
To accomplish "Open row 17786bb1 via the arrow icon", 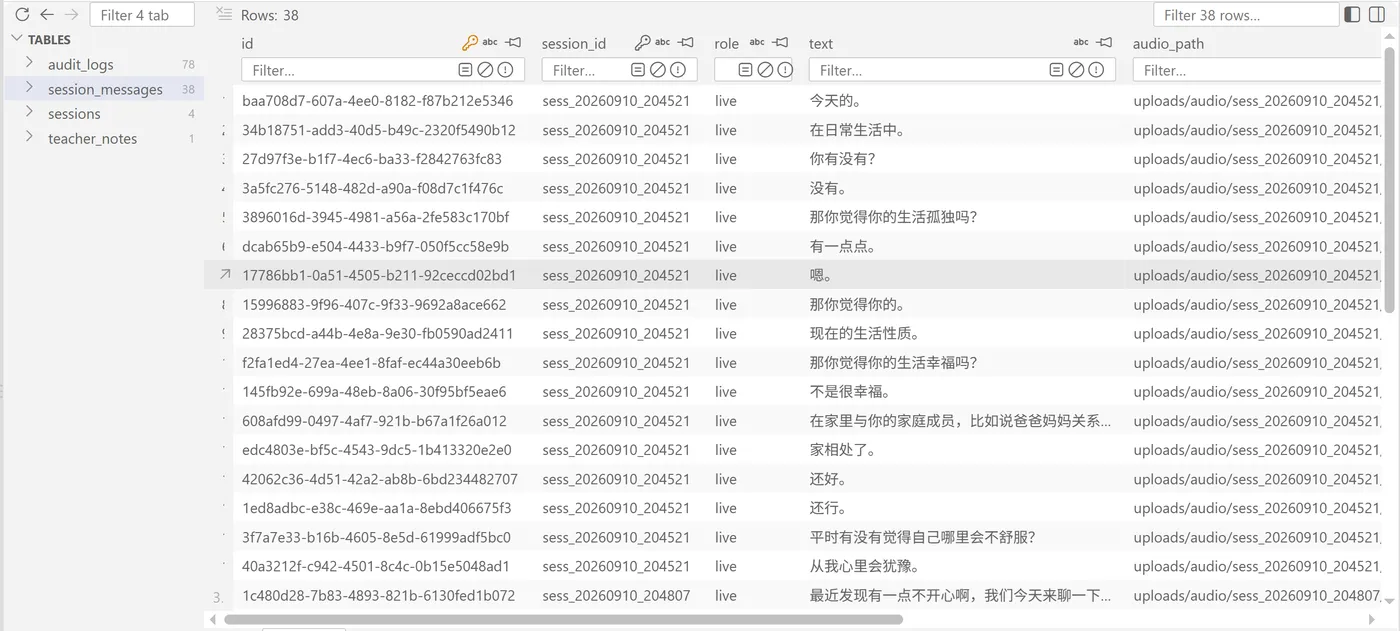I will (x=225, y=274).
